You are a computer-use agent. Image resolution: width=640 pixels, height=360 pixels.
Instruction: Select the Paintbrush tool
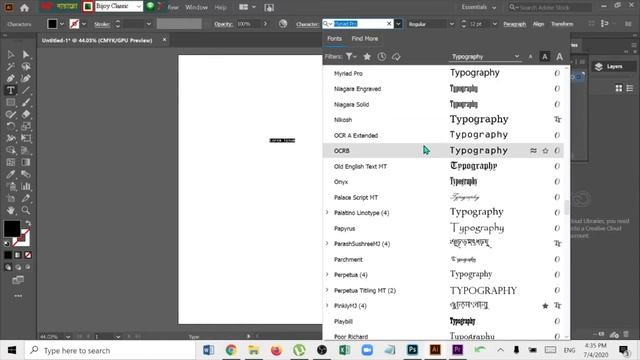[26, 102]
